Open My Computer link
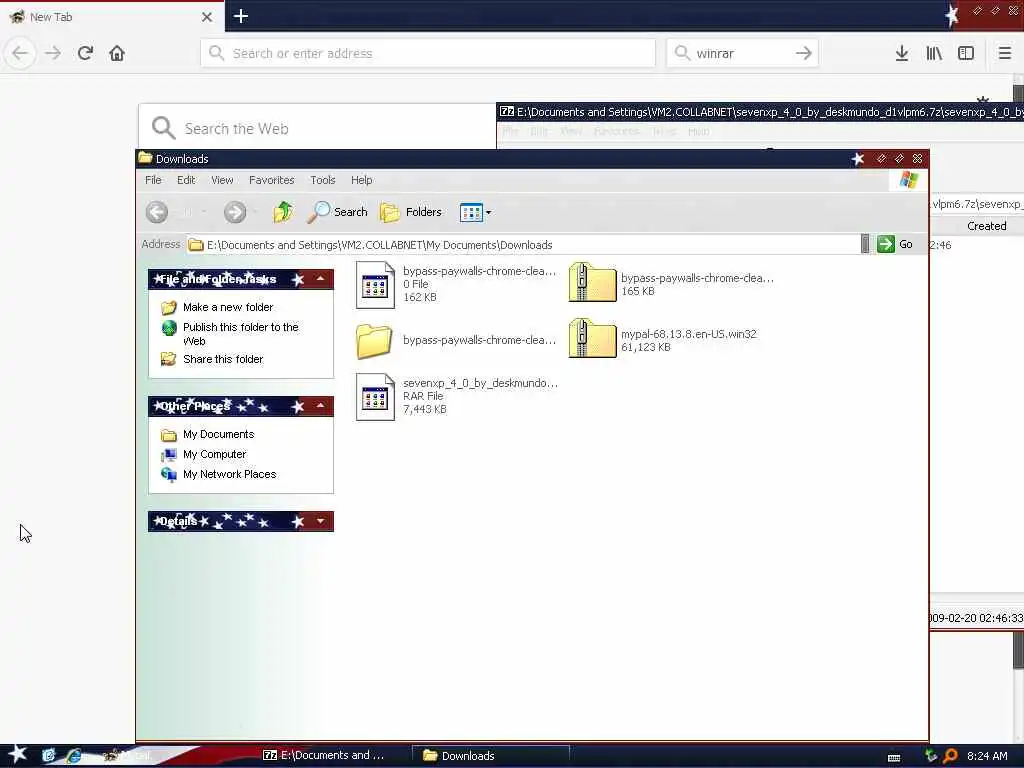 click(x=214, y=455)
